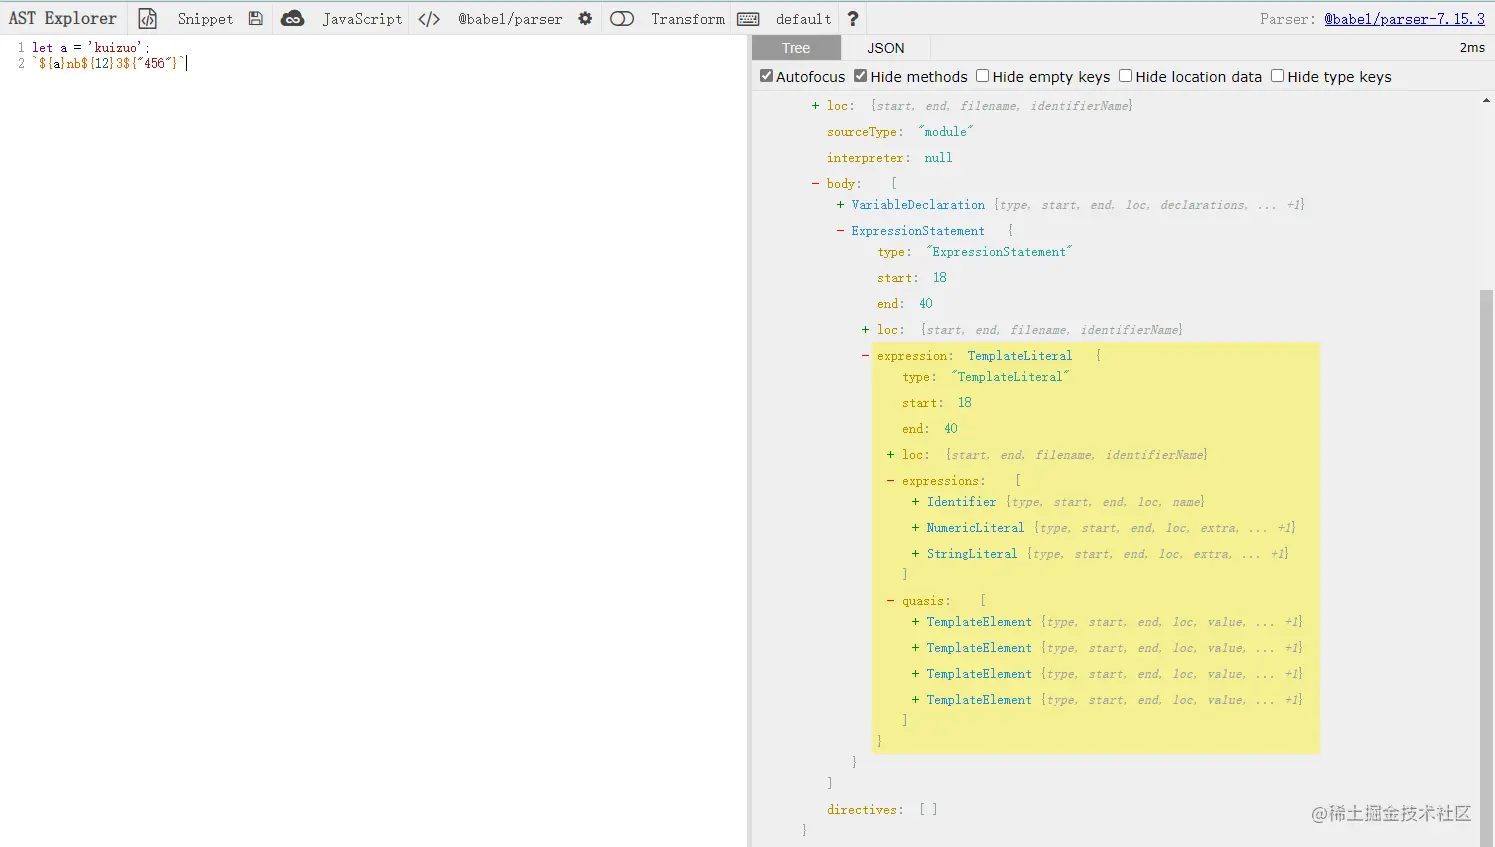Click the template literal code line

(109, 63)
